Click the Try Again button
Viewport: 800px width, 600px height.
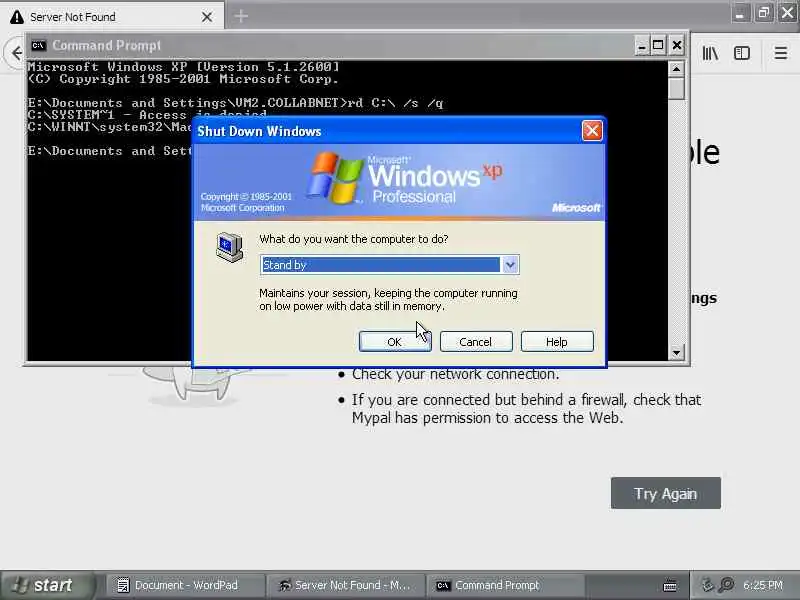[666, 493]
